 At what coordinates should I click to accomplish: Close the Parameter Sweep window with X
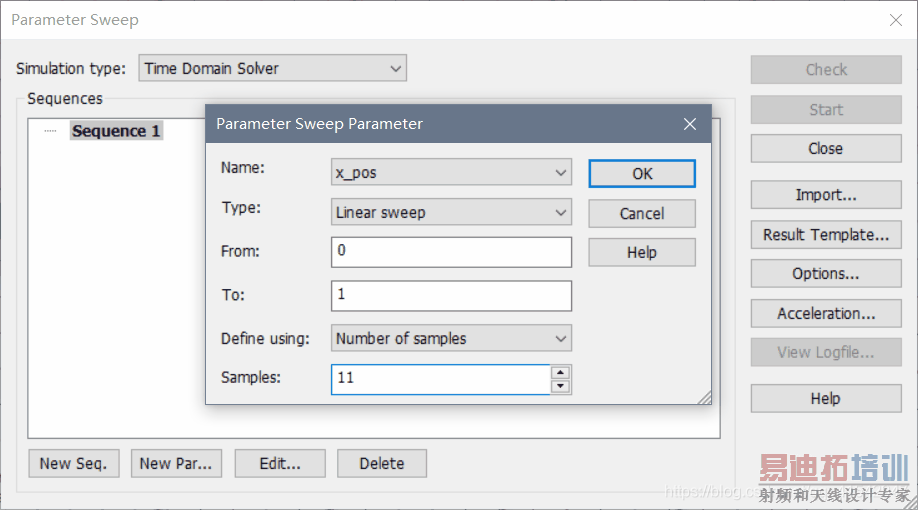[895, 19]
